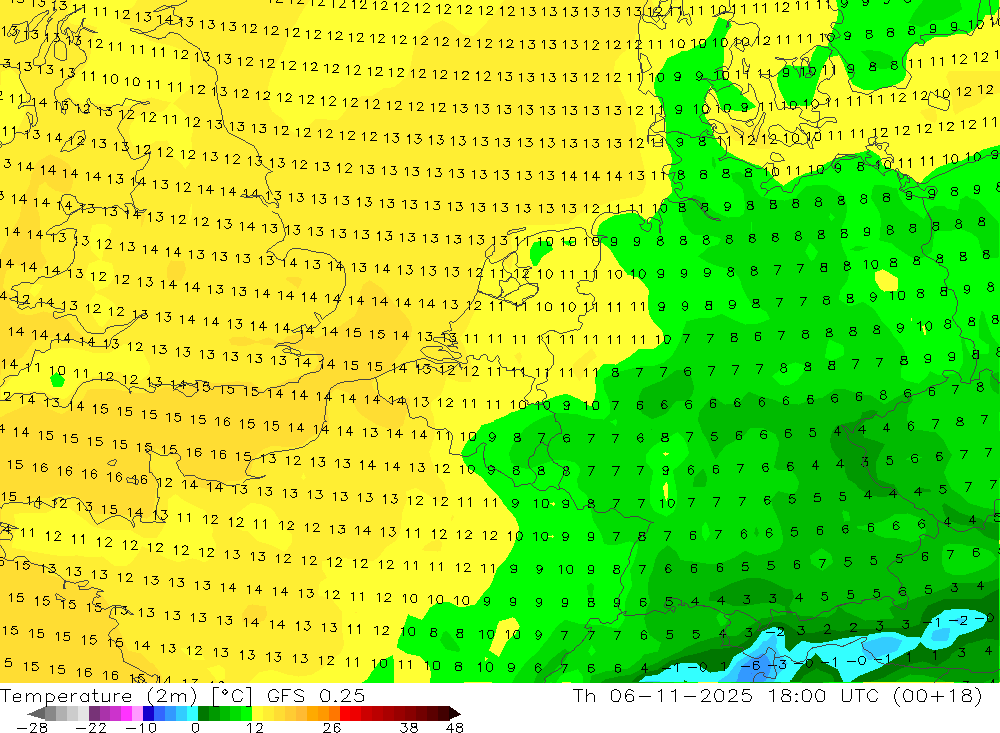Click the -22 legend scale value
Image resolution: width=1000 pixels, height=733 pixels.
pyautogui.click(x=91, y=727)
